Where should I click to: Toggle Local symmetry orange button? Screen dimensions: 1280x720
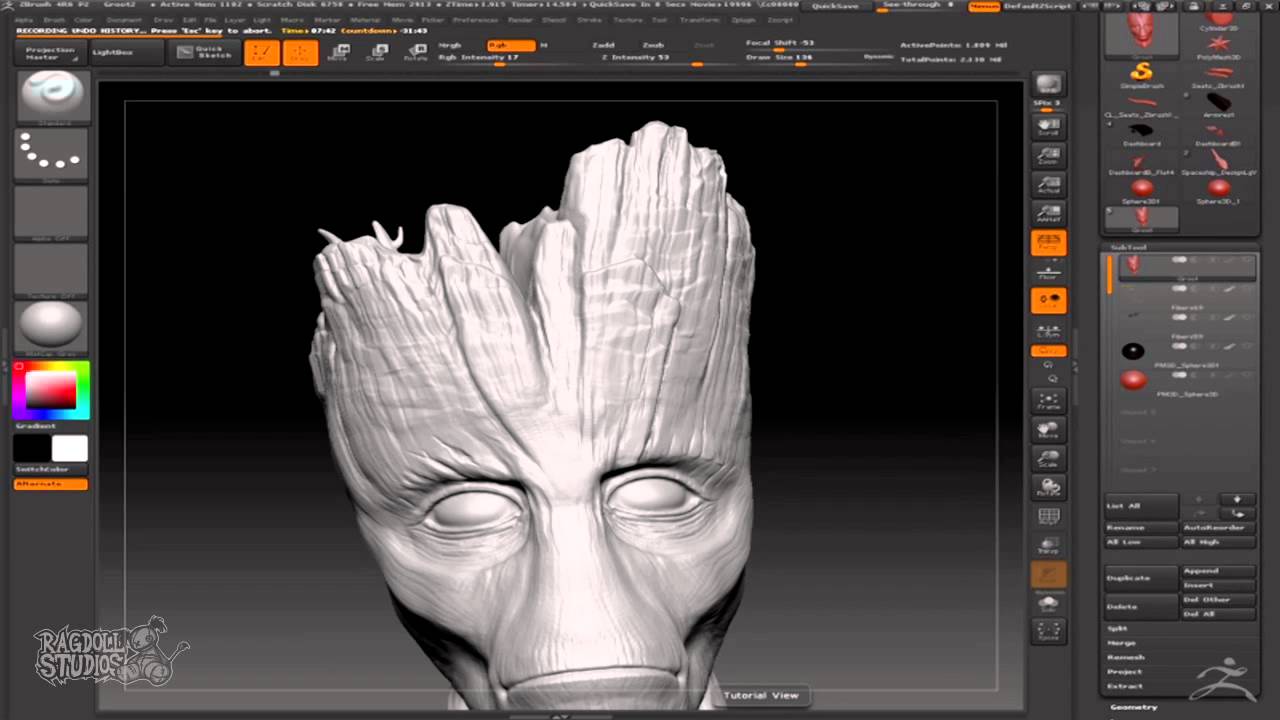point(1049,300)
